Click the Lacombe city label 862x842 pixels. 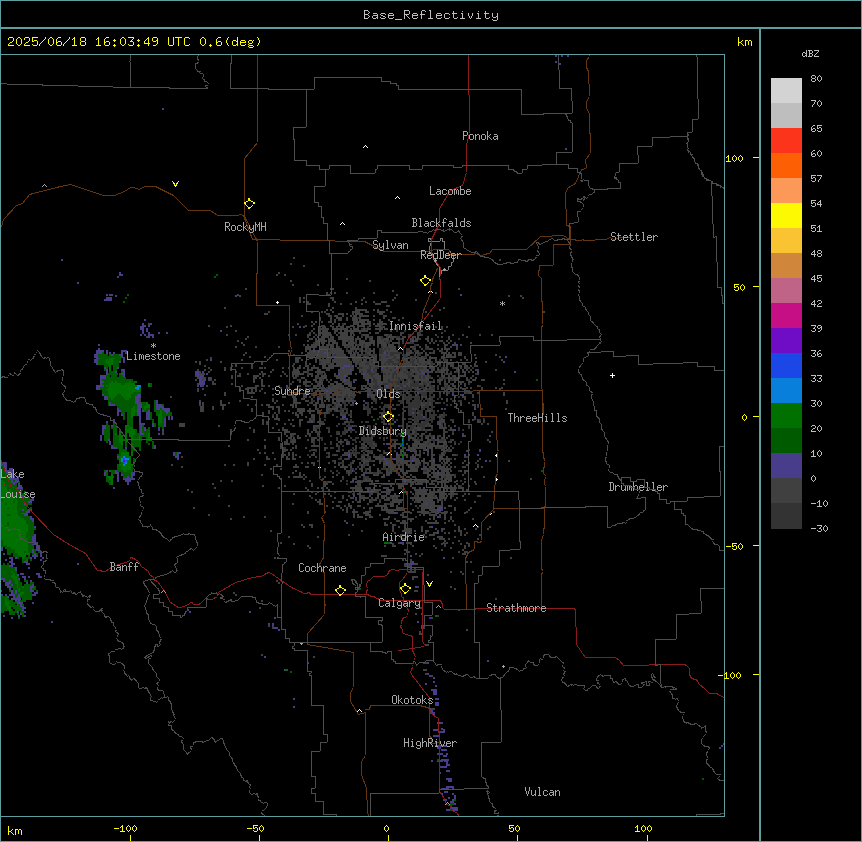click(450, 191)
